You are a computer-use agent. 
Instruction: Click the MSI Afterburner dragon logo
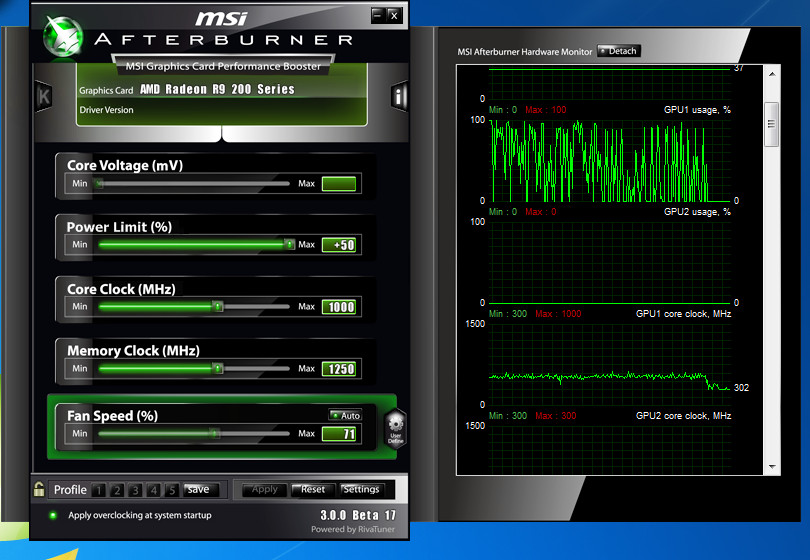pos(63,36)
